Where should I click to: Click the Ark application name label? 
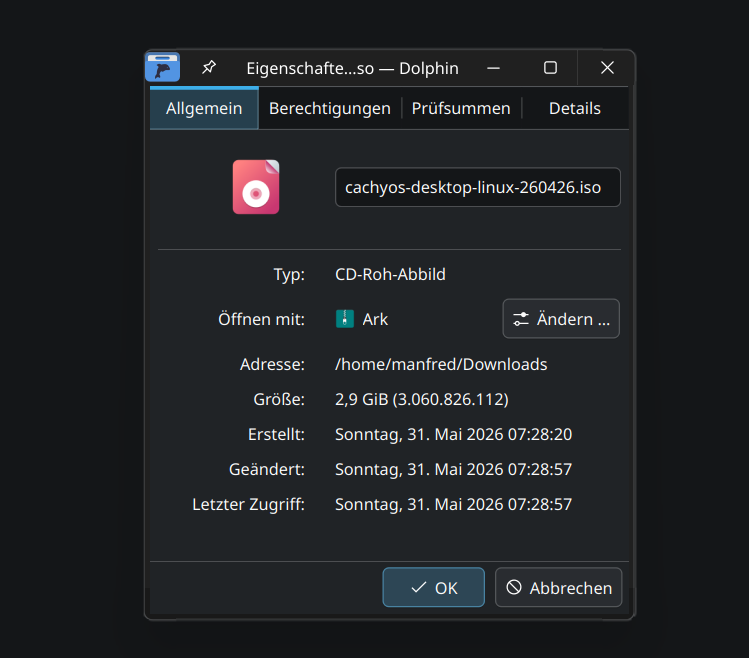click(375, 319)
